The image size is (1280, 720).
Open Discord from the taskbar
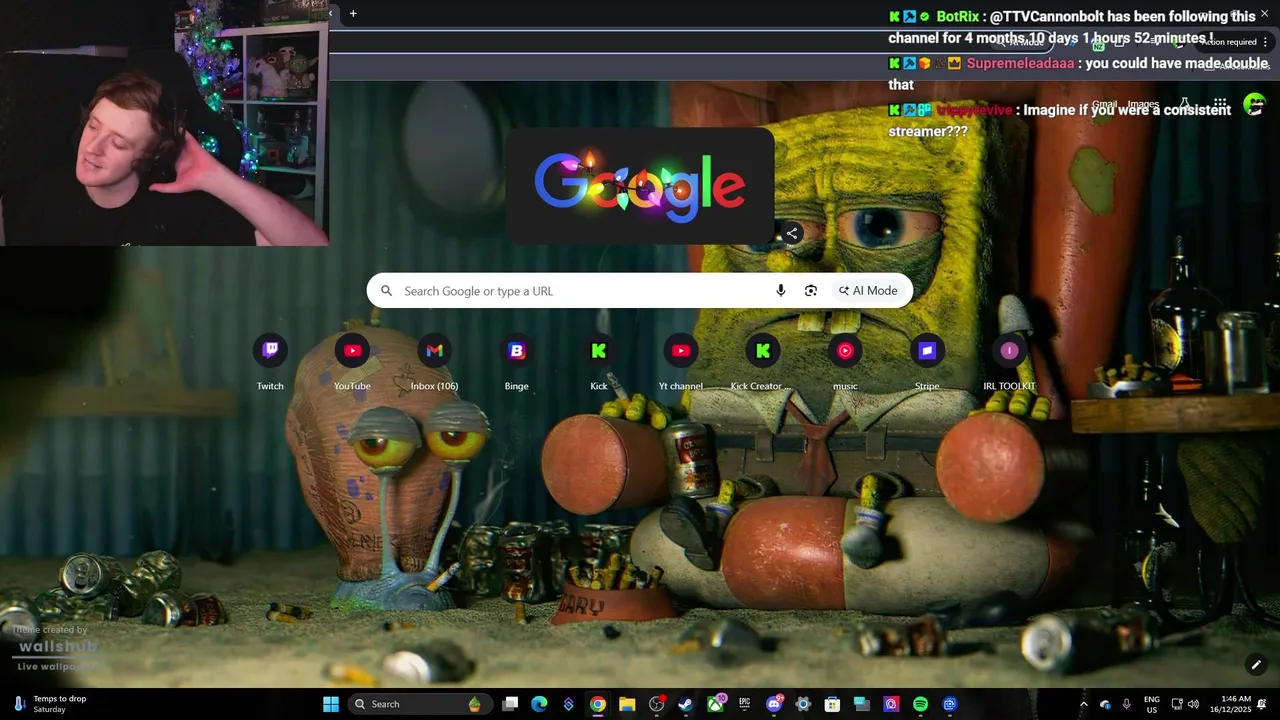click(773, 704)
